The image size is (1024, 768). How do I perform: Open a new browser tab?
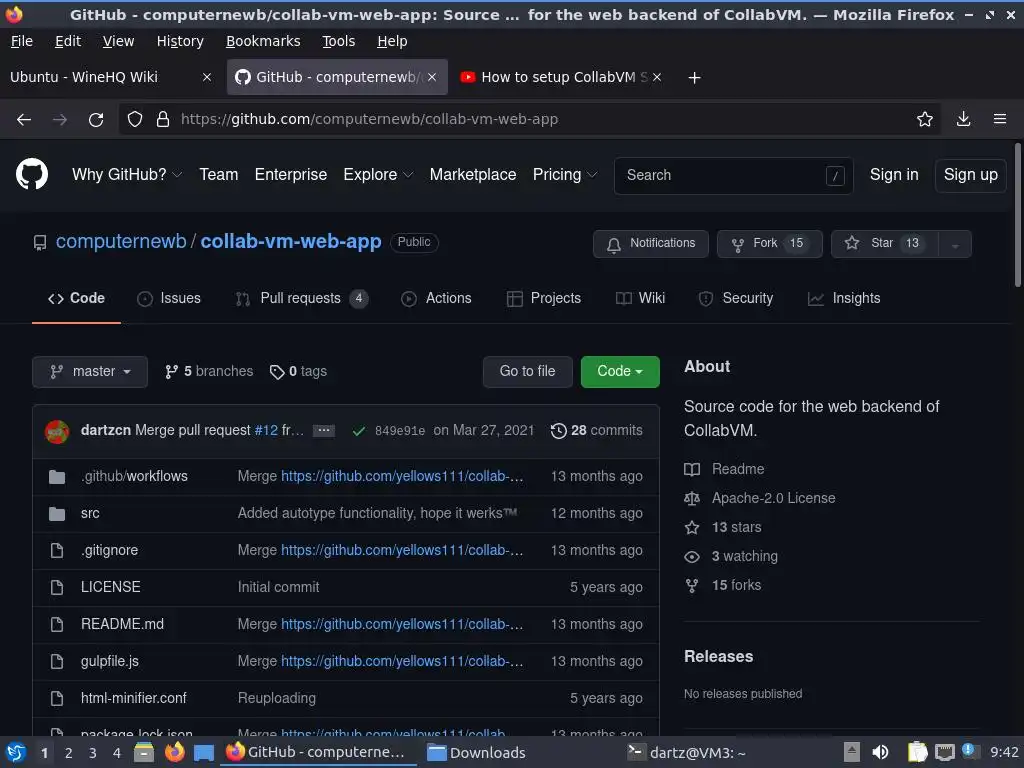[x=694, y=78]
